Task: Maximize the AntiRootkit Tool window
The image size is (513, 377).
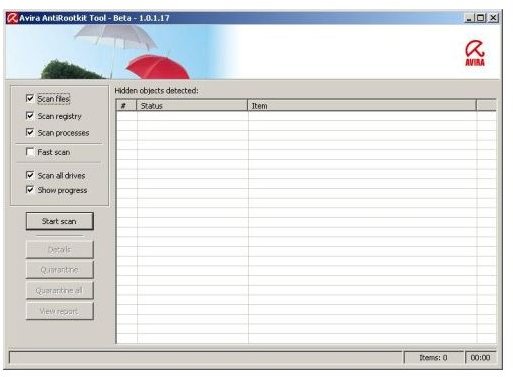Action: [x=481, y=18]
